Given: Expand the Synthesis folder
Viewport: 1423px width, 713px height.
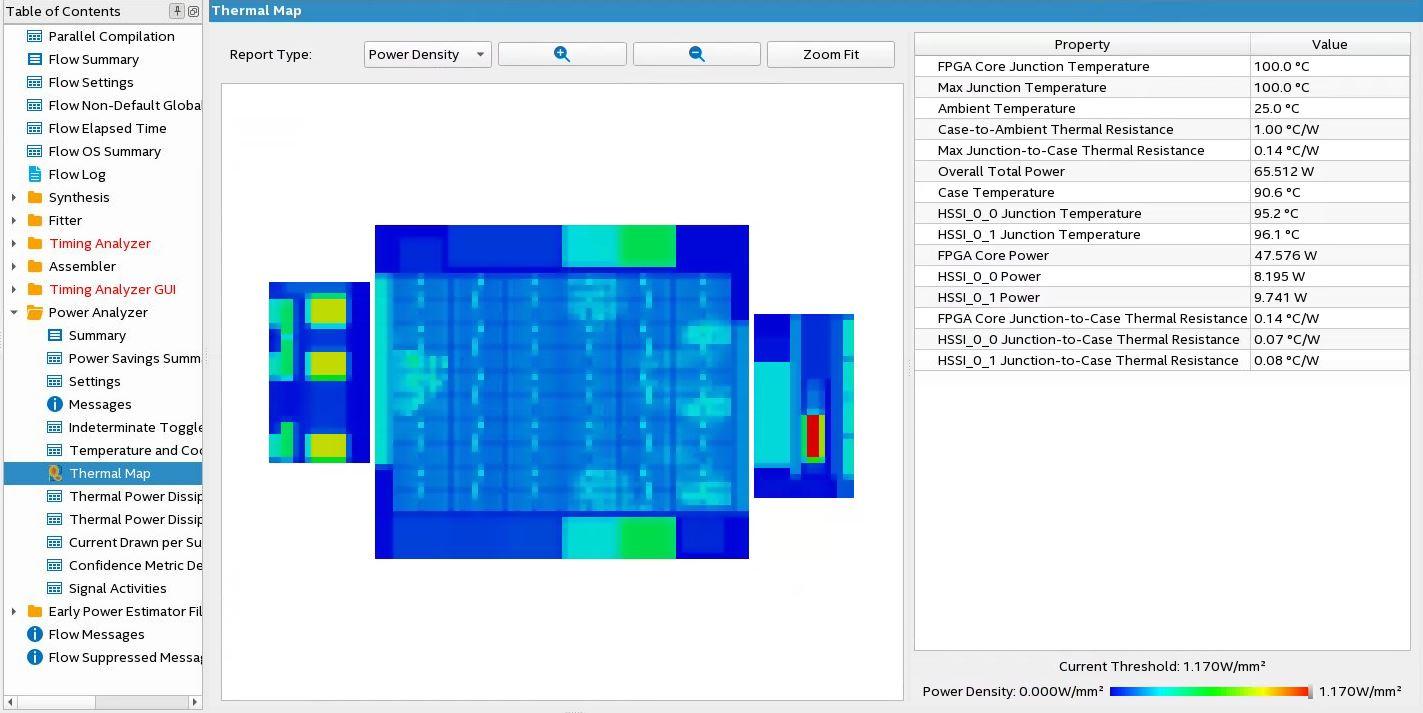Looking at the screenshot, I should [14, 197].
